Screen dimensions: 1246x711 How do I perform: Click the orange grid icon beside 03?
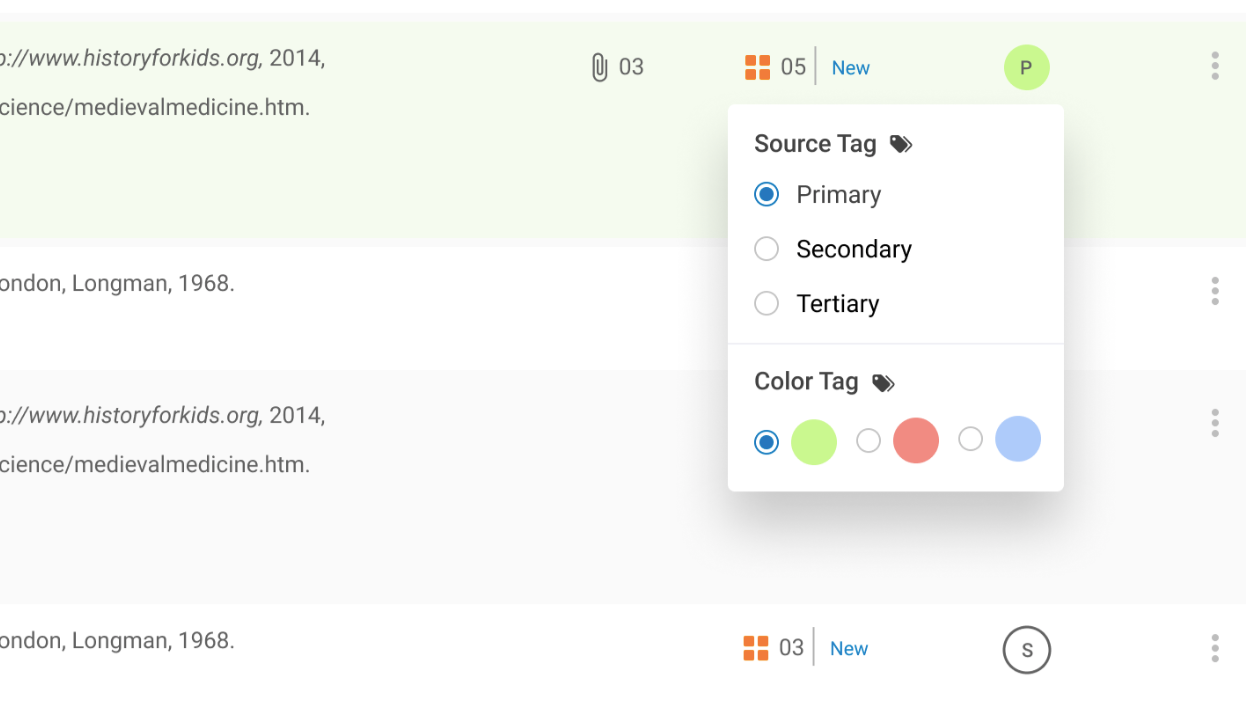(x=756, y=648)
